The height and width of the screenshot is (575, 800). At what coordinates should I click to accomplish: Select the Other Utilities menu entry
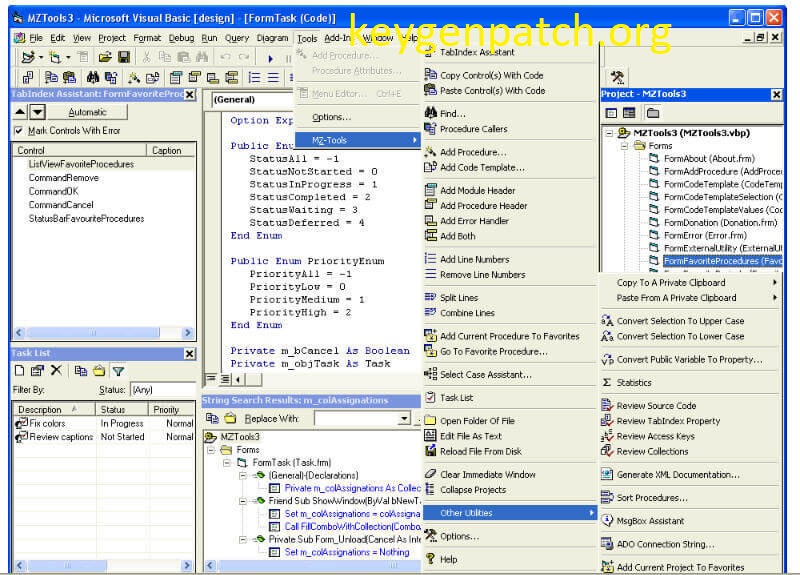510,513
